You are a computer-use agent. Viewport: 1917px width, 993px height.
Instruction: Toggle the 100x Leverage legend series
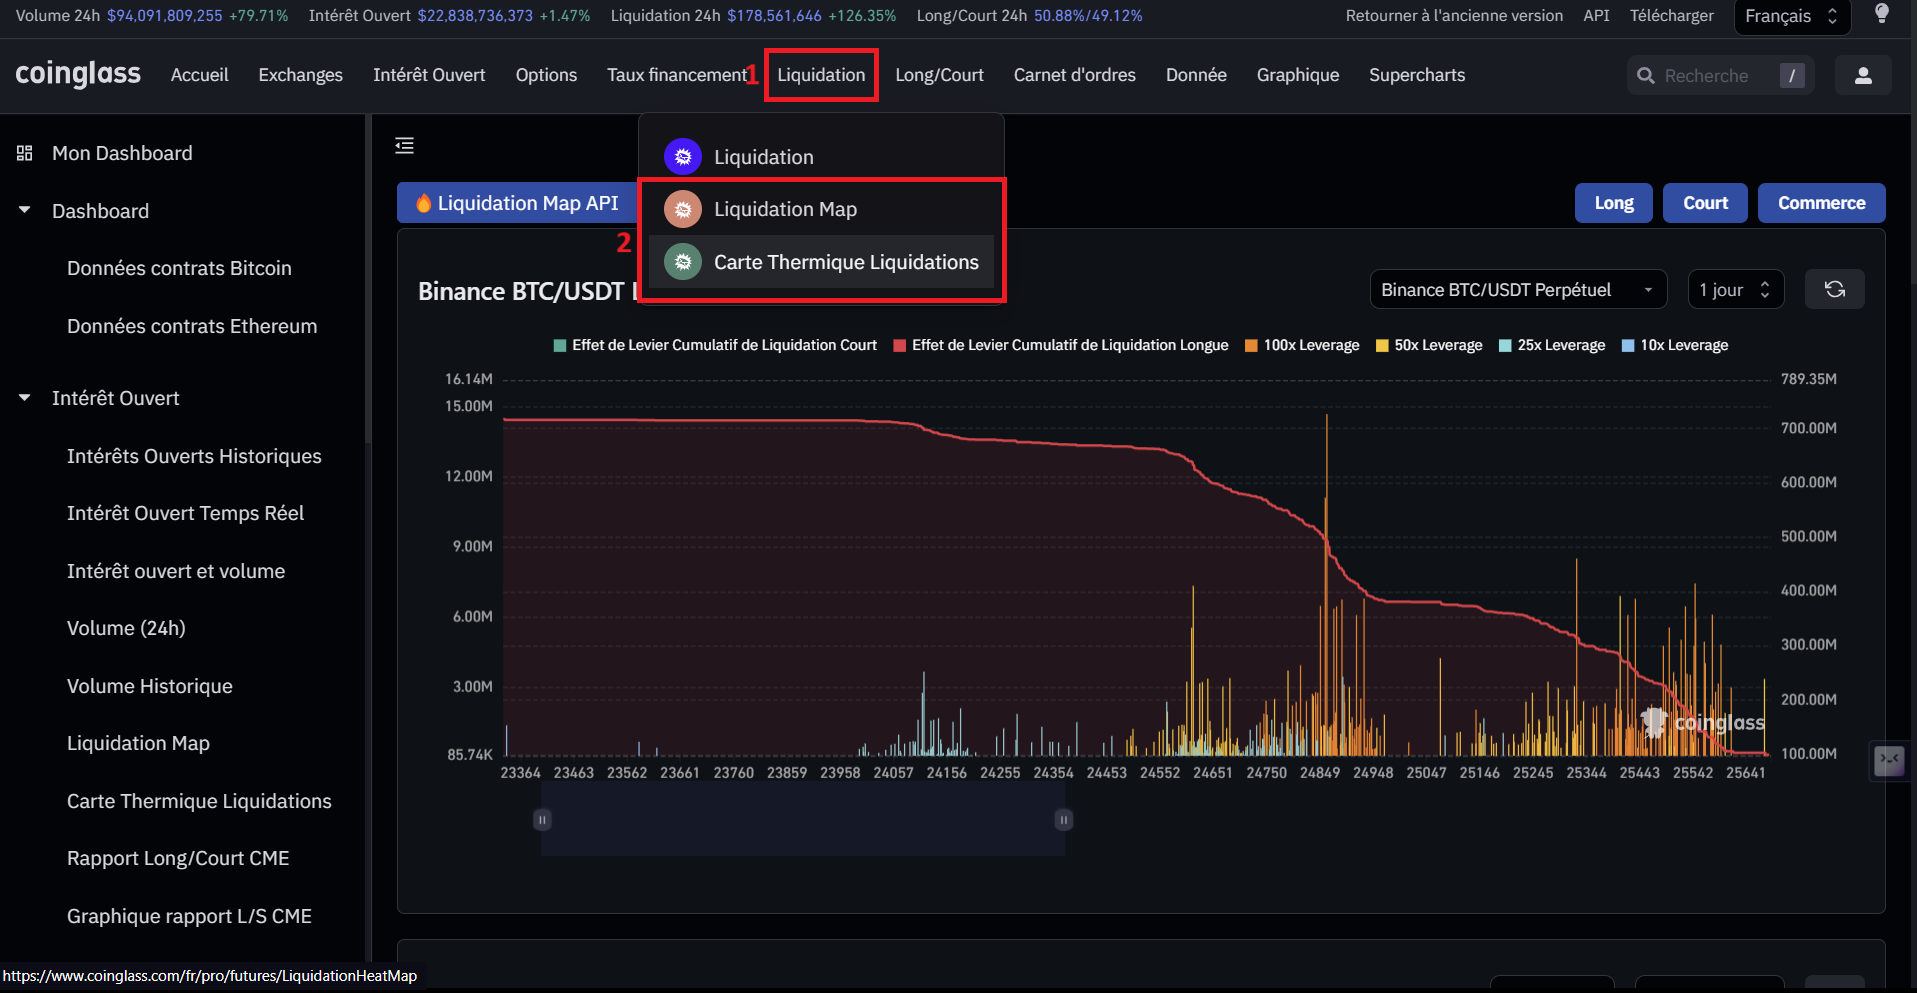(x=1302, y=345)
